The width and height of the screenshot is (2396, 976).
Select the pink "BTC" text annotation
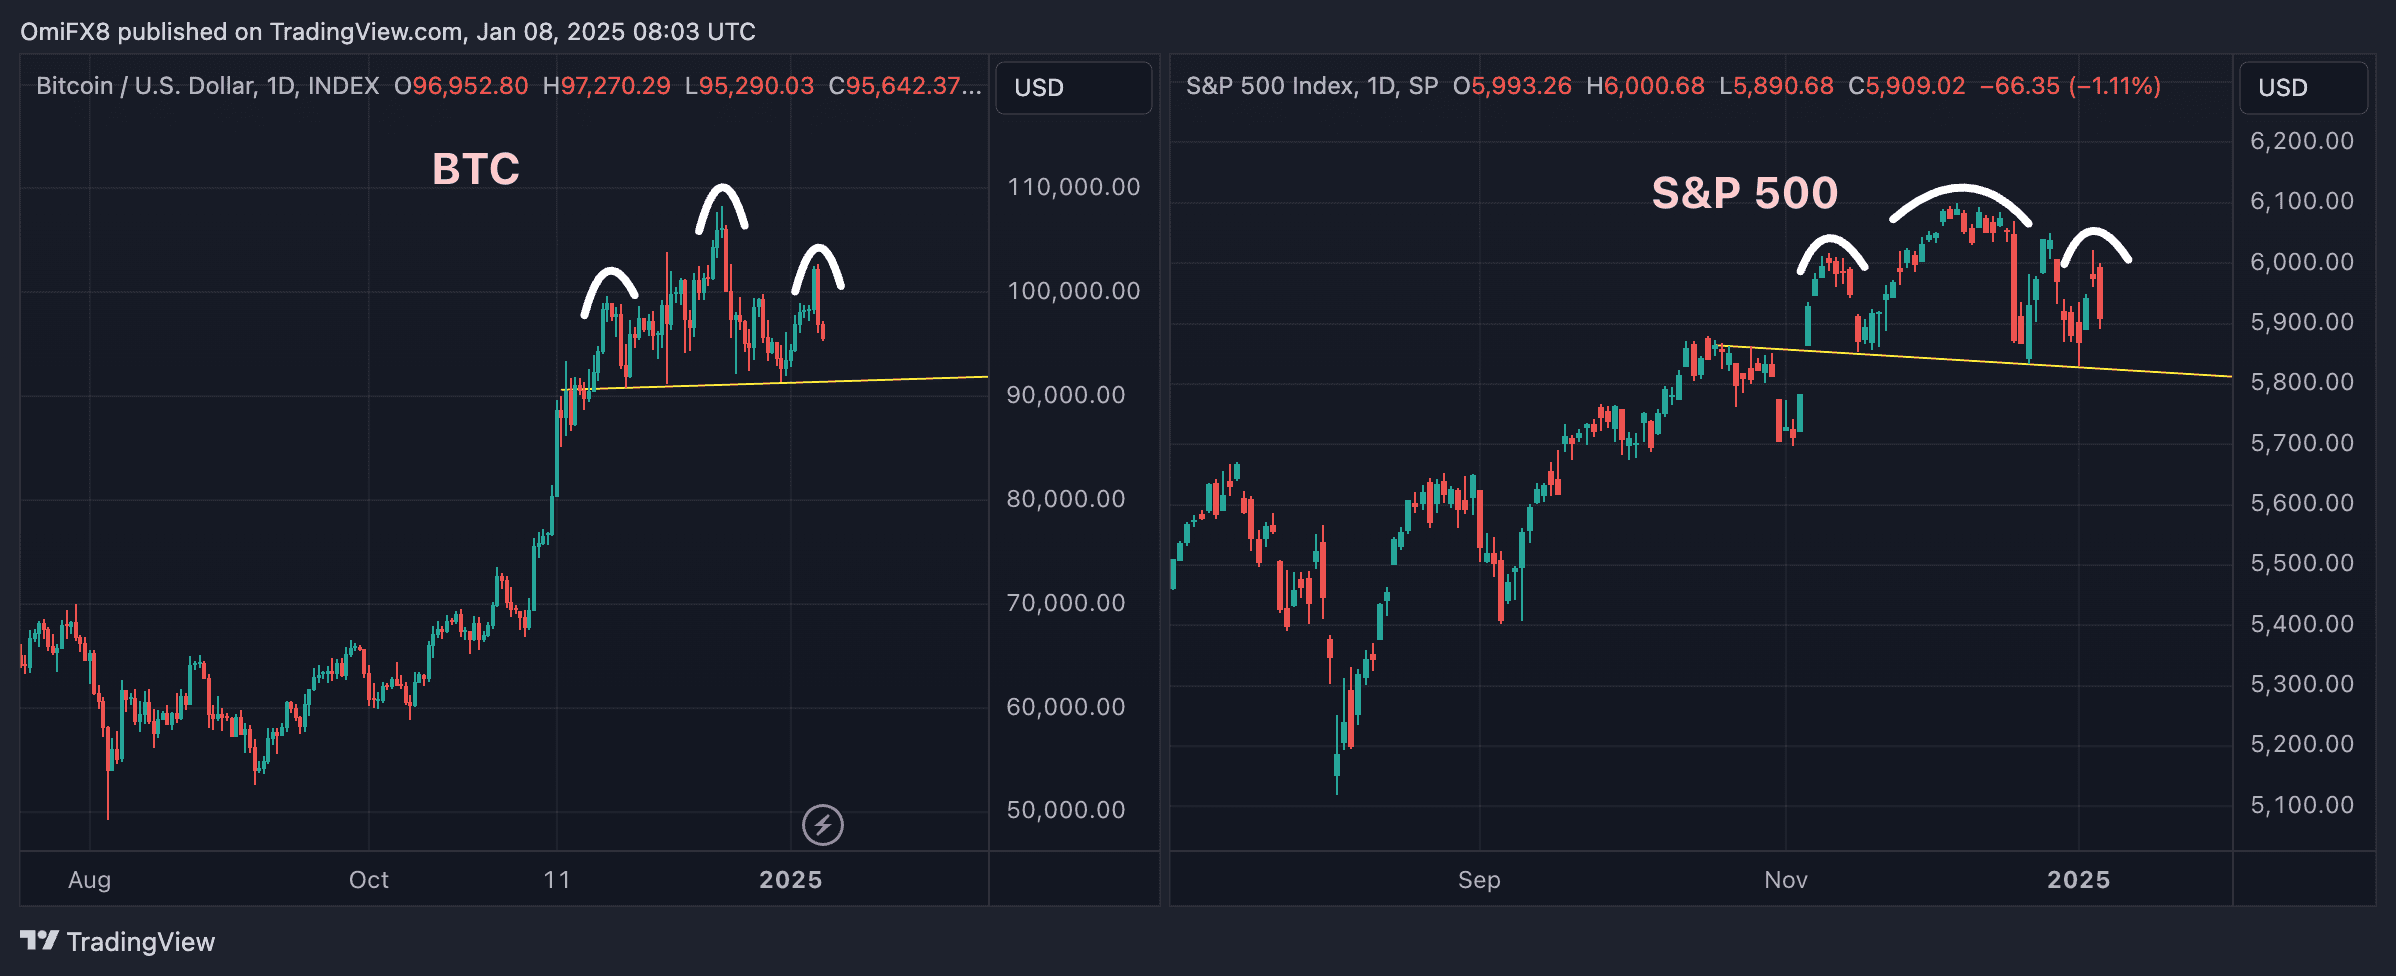(476, 169)
